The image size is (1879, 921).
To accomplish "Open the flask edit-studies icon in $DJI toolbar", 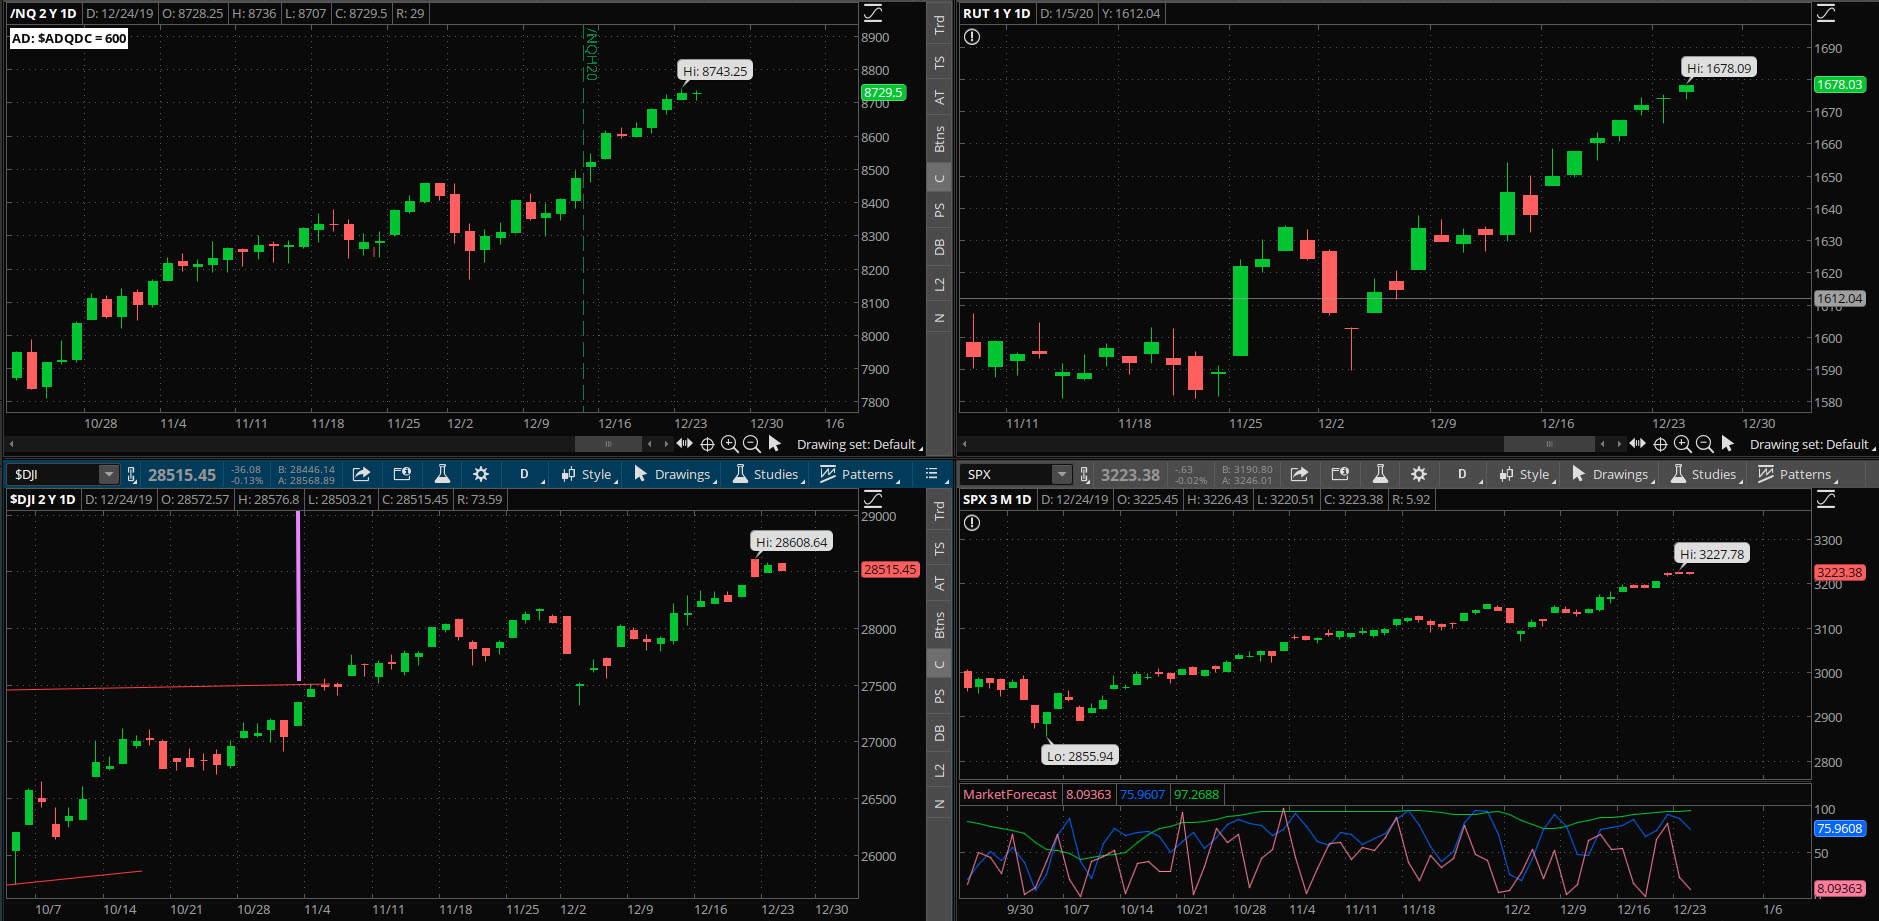I will [x=442, y=474].
